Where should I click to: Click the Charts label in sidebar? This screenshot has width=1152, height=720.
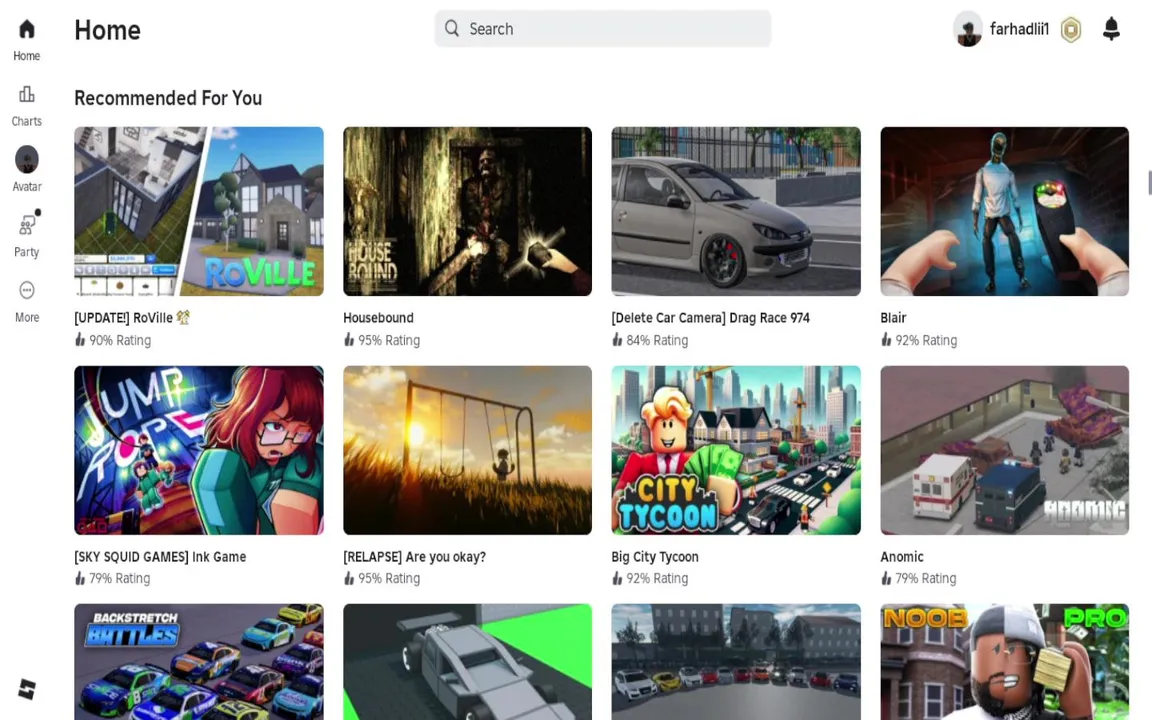coord(26,121)
